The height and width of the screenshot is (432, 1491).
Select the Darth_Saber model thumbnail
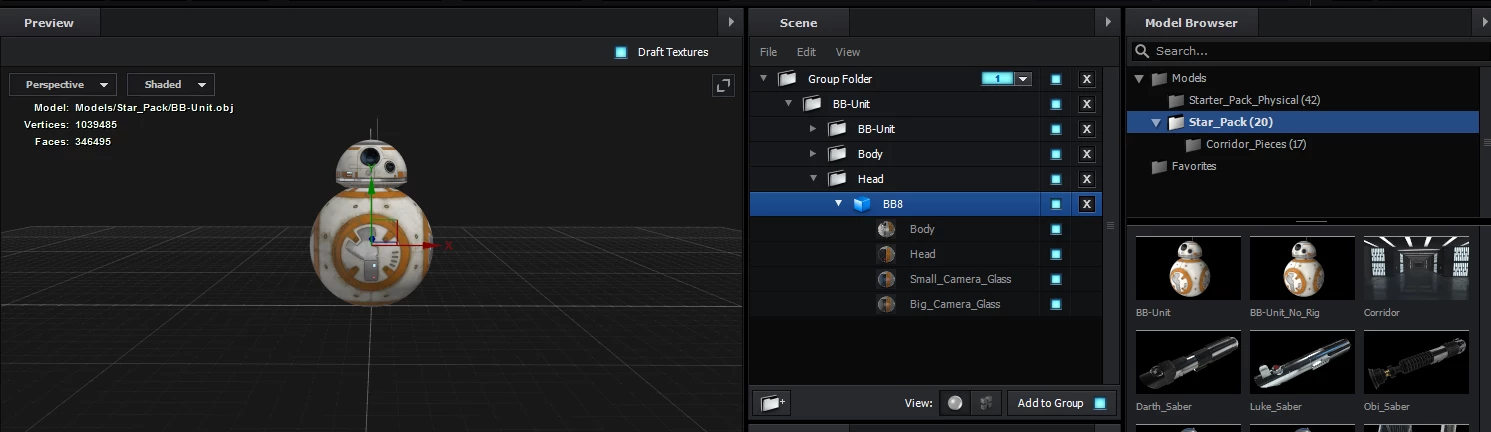1188,364
